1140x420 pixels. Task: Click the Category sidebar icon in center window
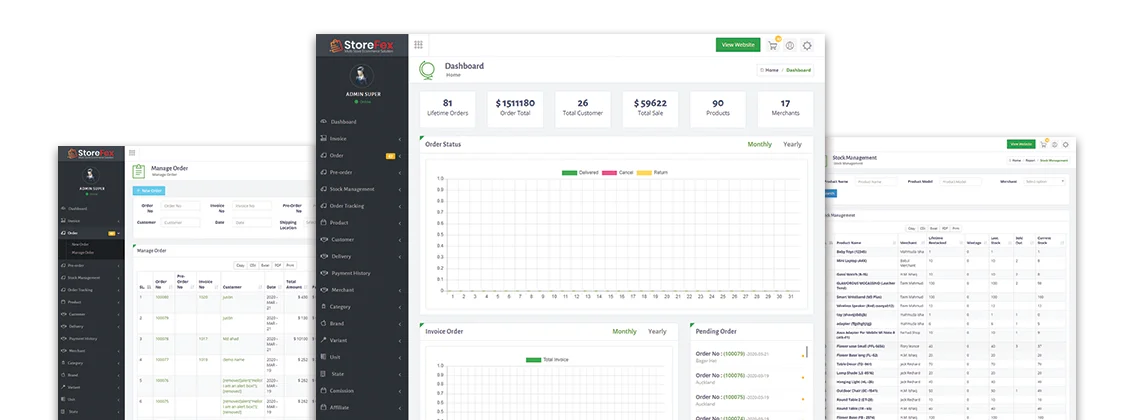(324, 307)
